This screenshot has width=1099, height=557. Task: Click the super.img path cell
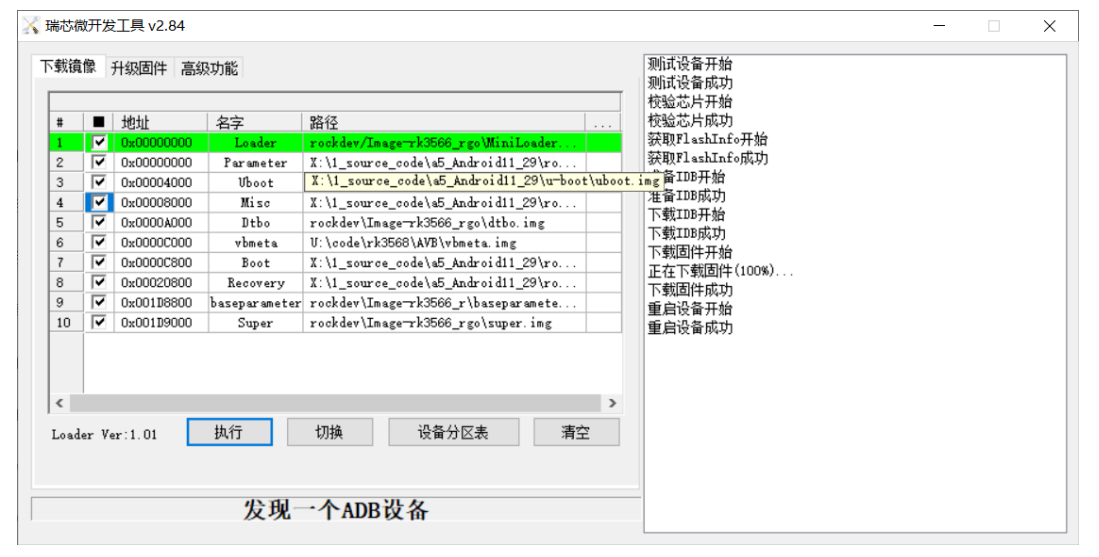pos(444,323)
